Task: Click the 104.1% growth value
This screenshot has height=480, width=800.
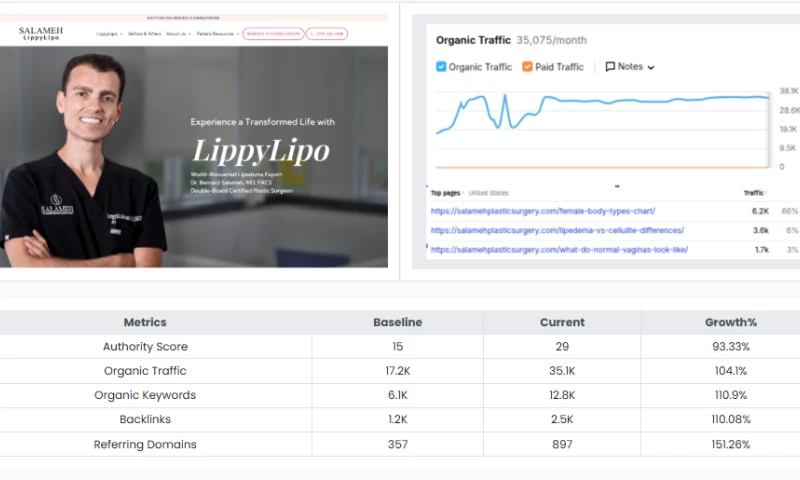Action: [731, 371]
